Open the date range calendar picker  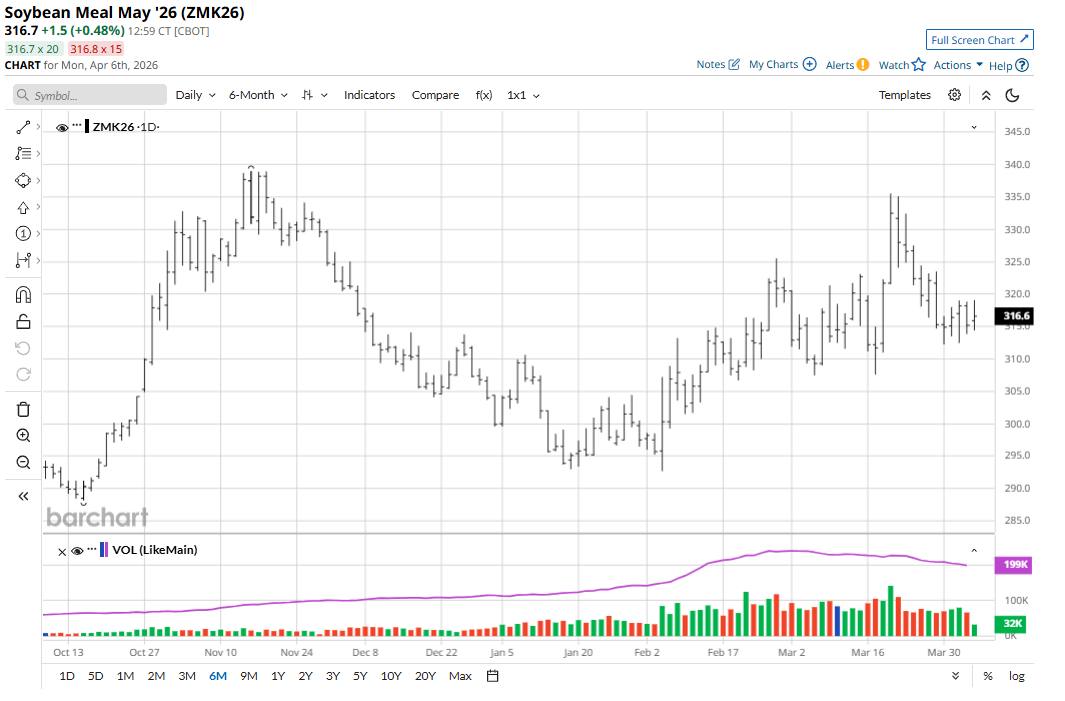tap(493, 676)
